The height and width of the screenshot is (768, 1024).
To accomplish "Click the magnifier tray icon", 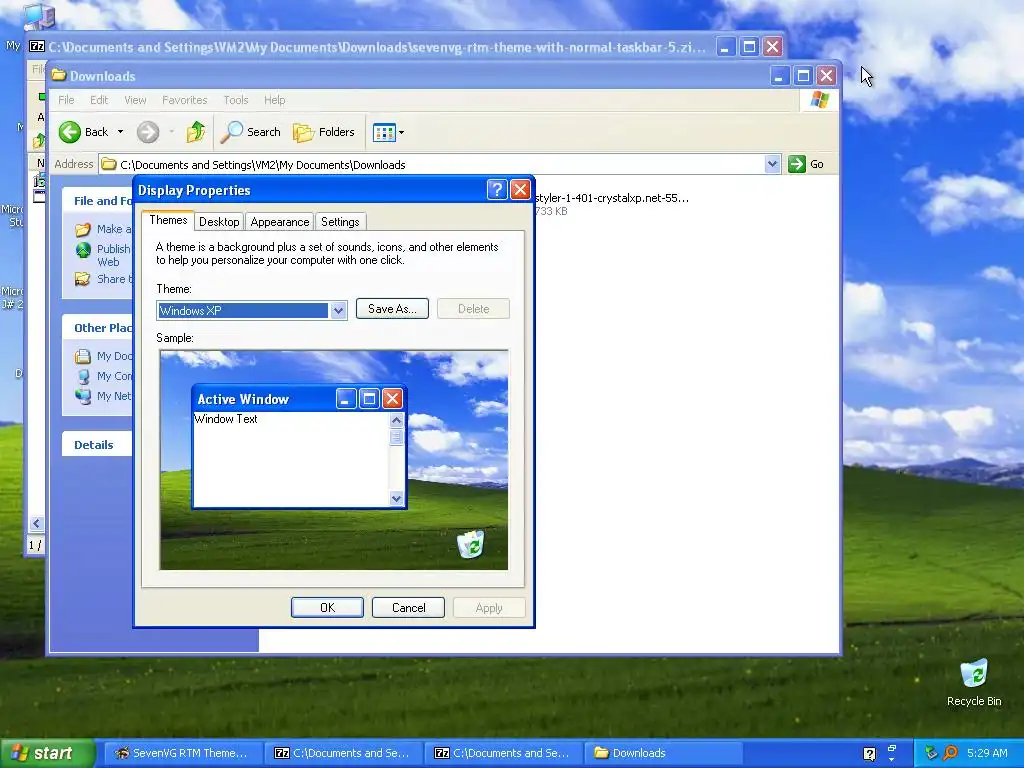I will pyautogui.click(x=950, y=753).
